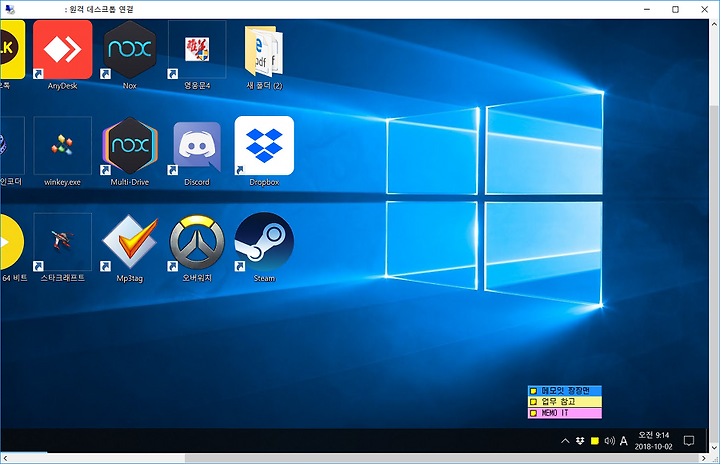Click the horizontal scrollbar right arrow
Viewport: 720px width, 464px height.
click(704, 458)
